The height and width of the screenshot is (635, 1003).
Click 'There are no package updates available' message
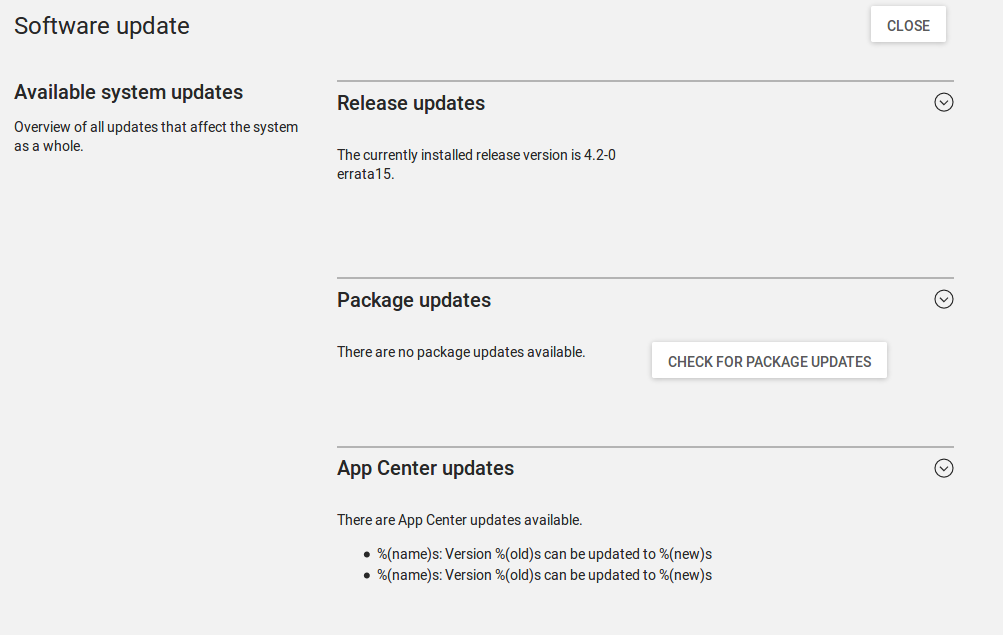[461, 352]
